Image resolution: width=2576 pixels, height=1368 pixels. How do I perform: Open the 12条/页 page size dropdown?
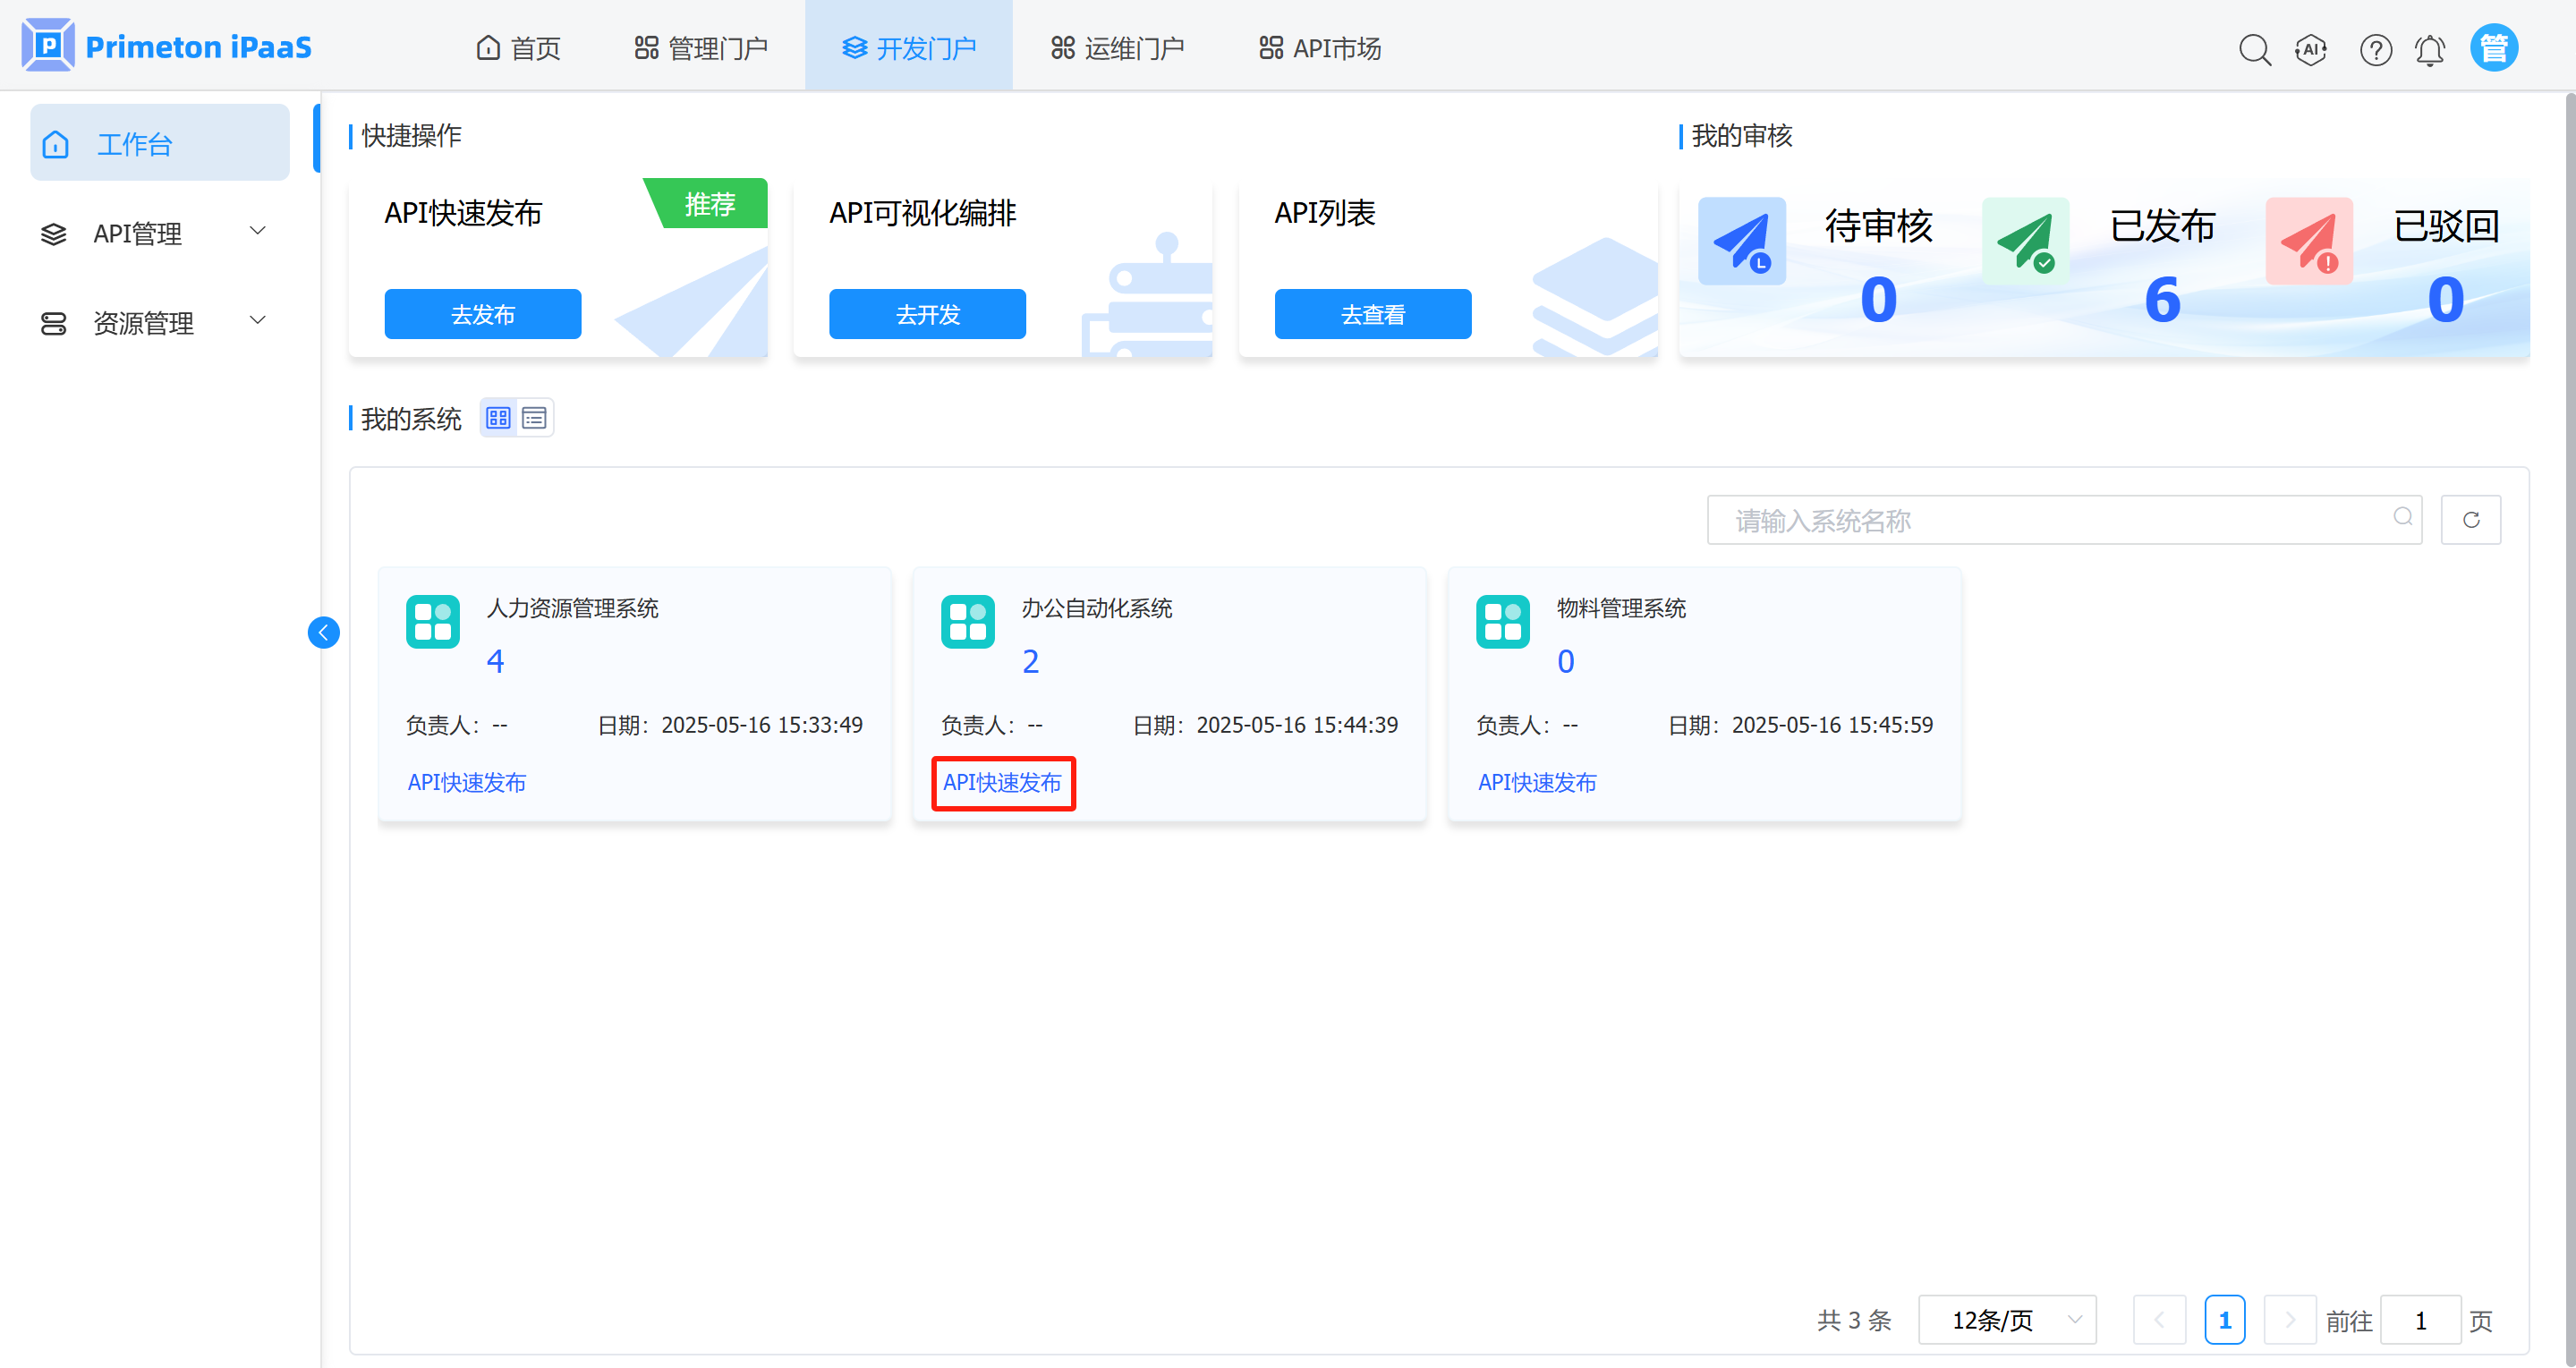2006,1320
